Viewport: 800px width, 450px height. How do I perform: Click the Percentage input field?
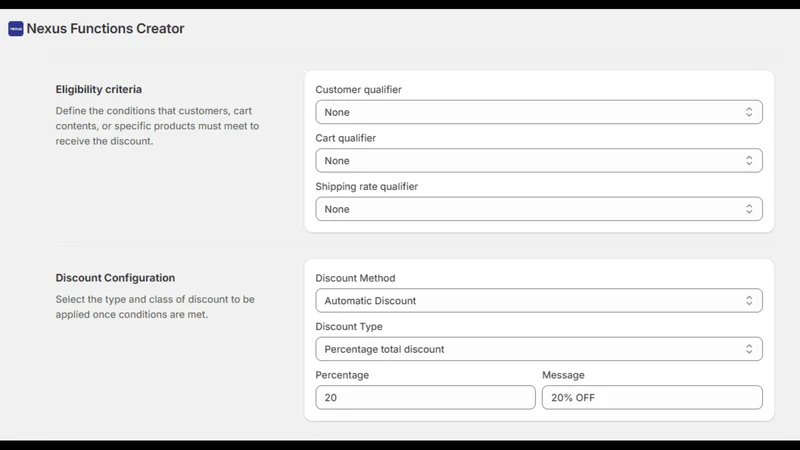[x=426, y=397]
